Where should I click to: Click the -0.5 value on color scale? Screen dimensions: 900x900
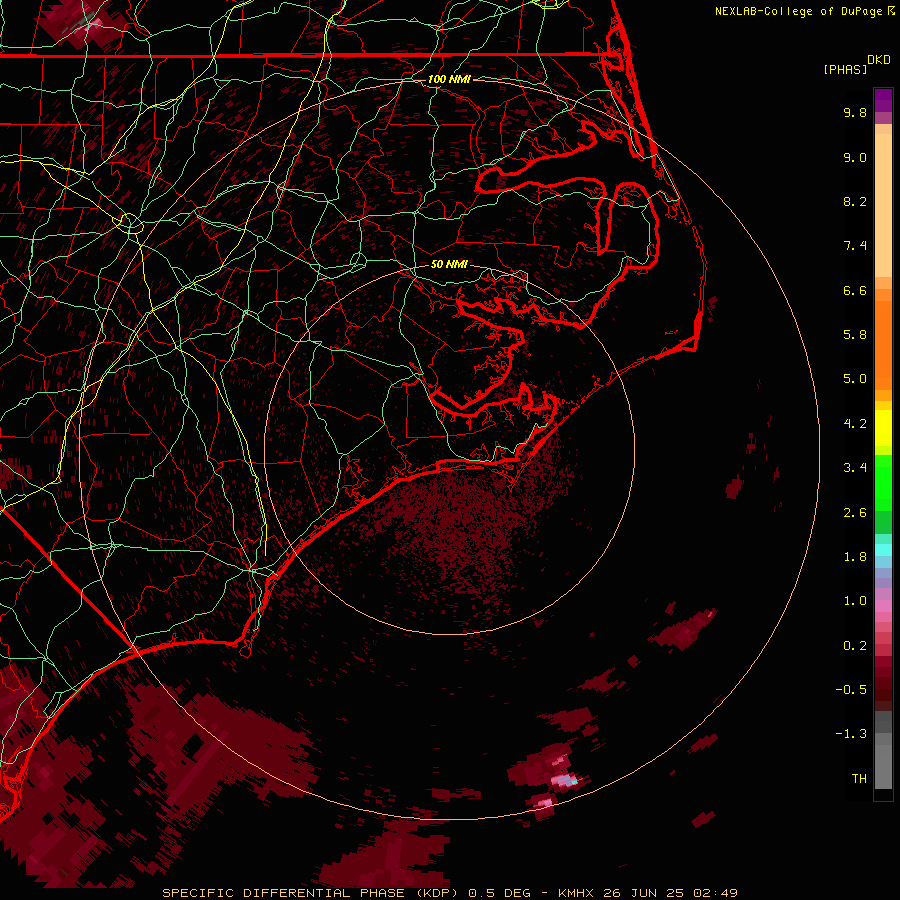tap(851, 690)
